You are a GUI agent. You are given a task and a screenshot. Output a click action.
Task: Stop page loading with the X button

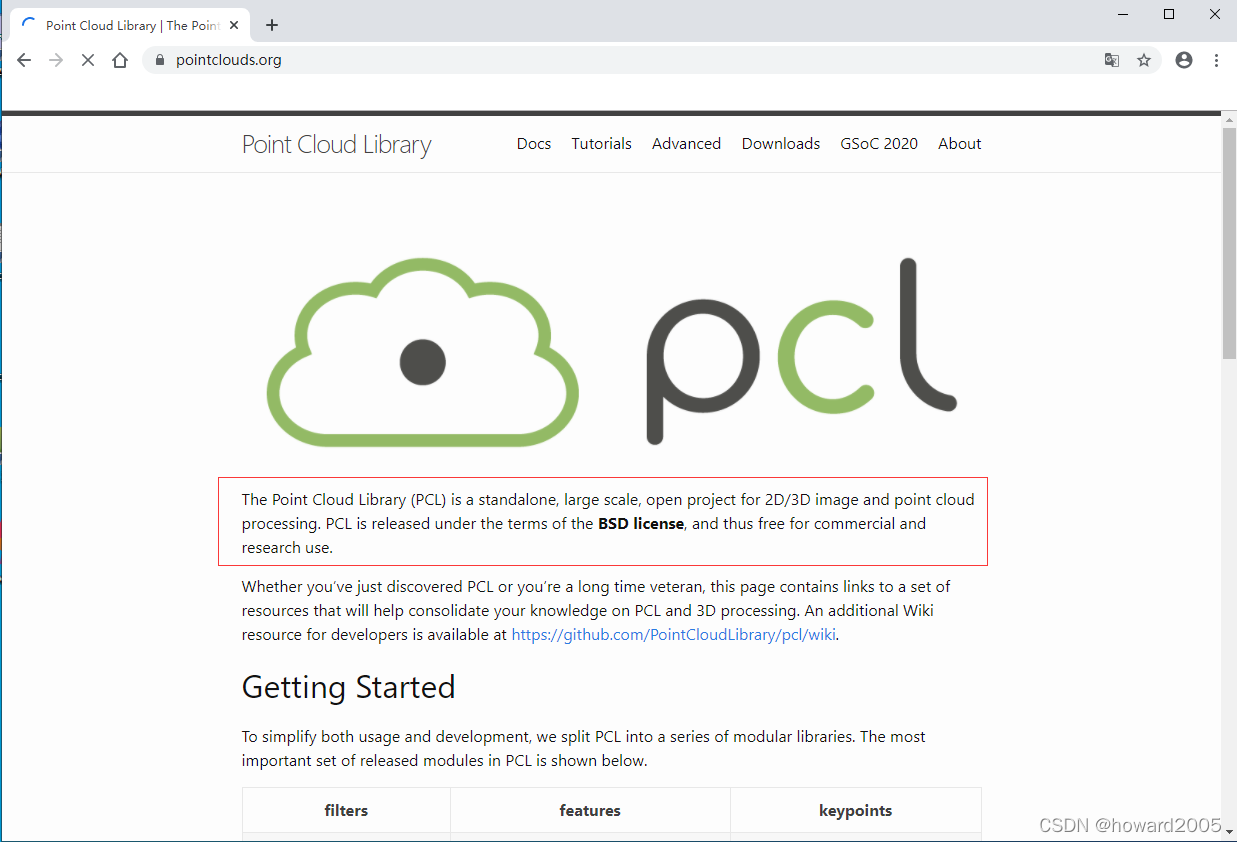point(88,60)
